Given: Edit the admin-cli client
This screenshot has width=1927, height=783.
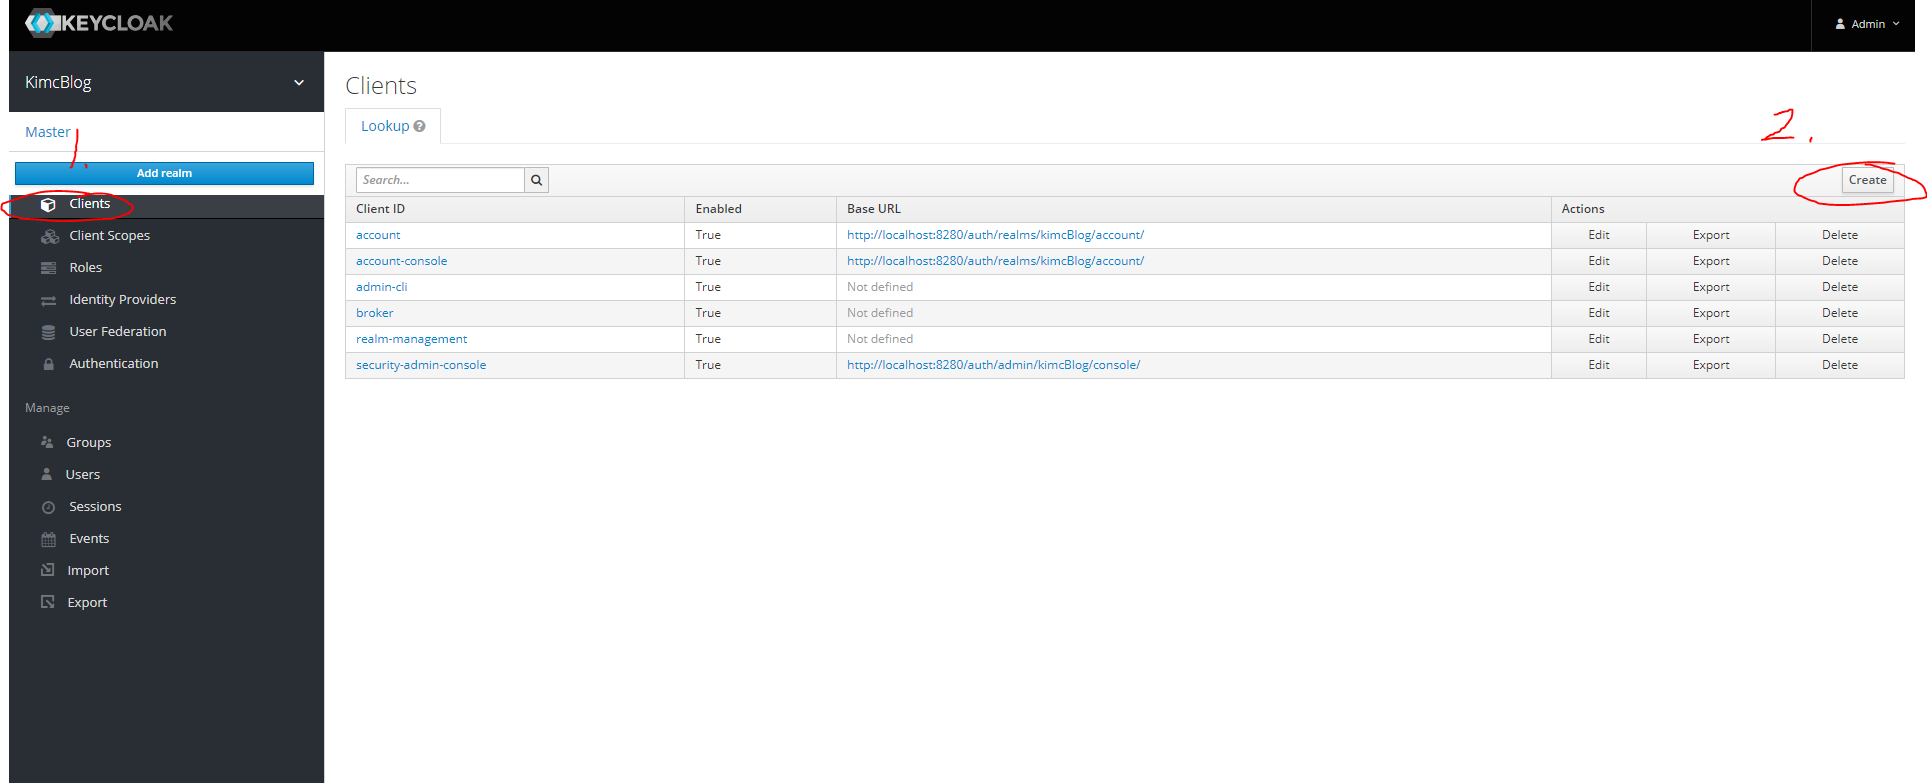Looking at the screenshot, I should (x=1599, y=287).
